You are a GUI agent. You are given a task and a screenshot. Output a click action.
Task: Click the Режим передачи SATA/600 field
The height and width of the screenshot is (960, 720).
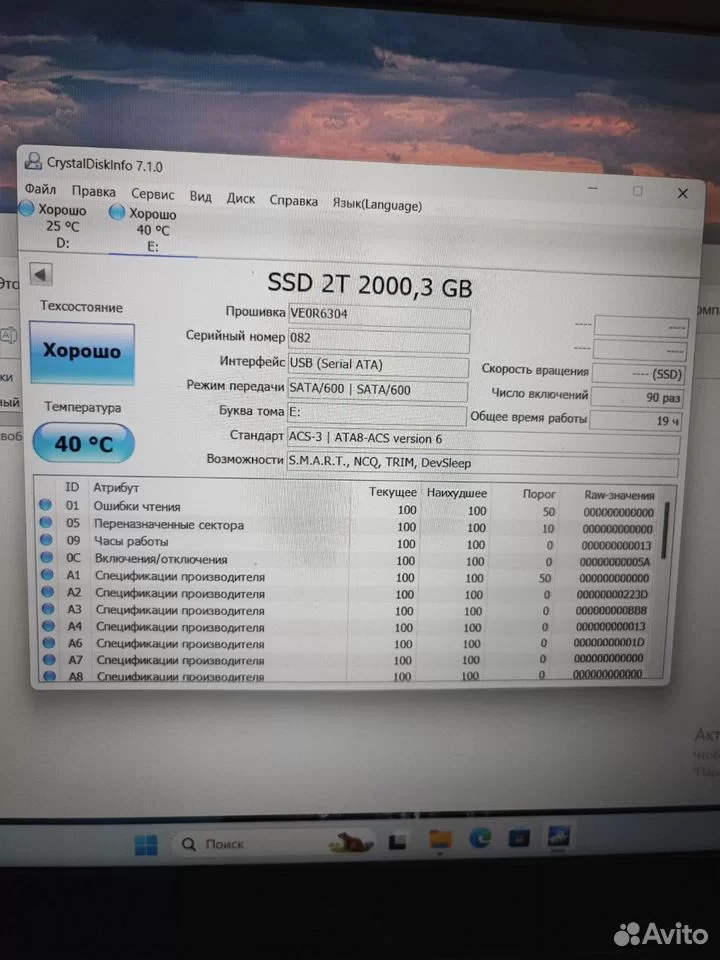click(x=378, y=389)
